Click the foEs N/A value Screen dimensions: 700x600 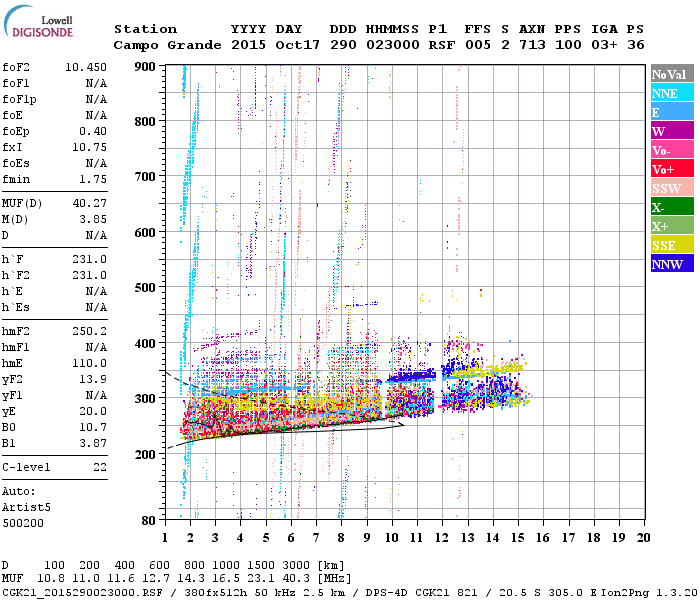coord(96,163)
